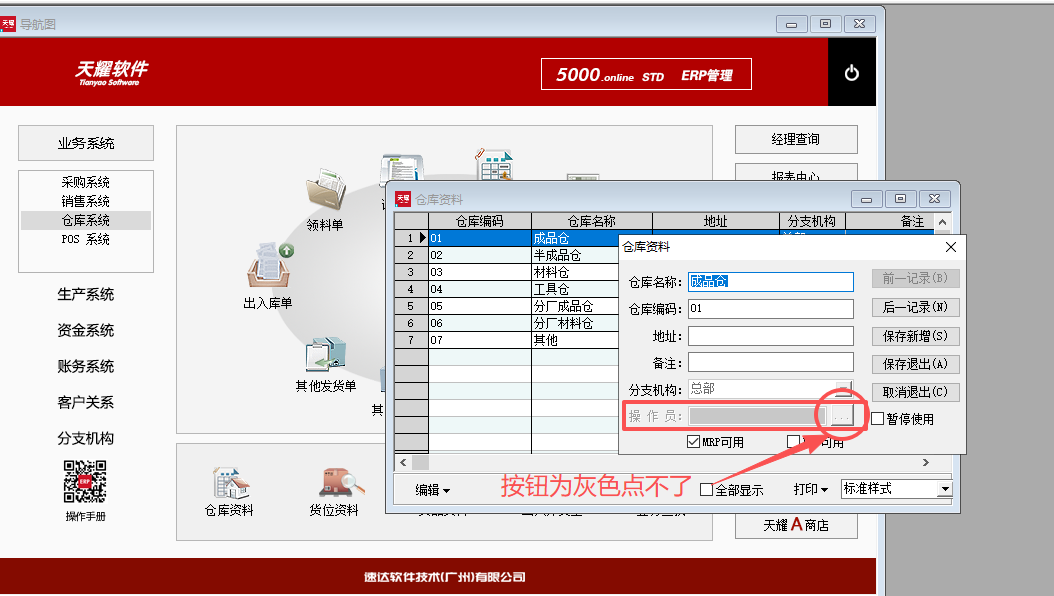Check the 全部显示 checkbox

pyautogui.click(x=707, y=490)
